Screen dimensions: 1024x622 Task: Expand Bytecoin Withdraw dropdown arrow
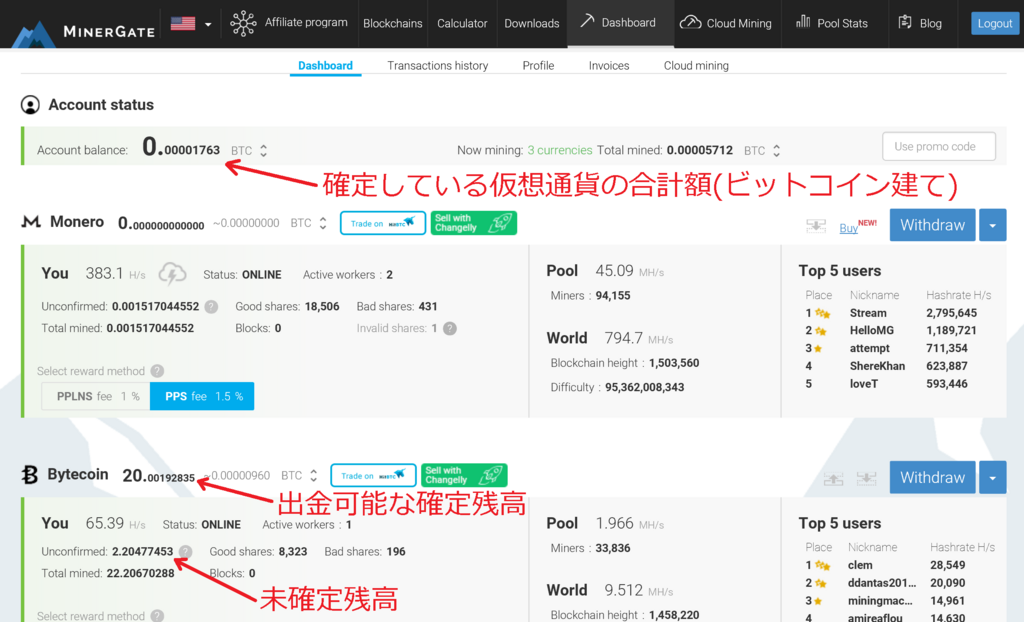click(x=992, y=478)
